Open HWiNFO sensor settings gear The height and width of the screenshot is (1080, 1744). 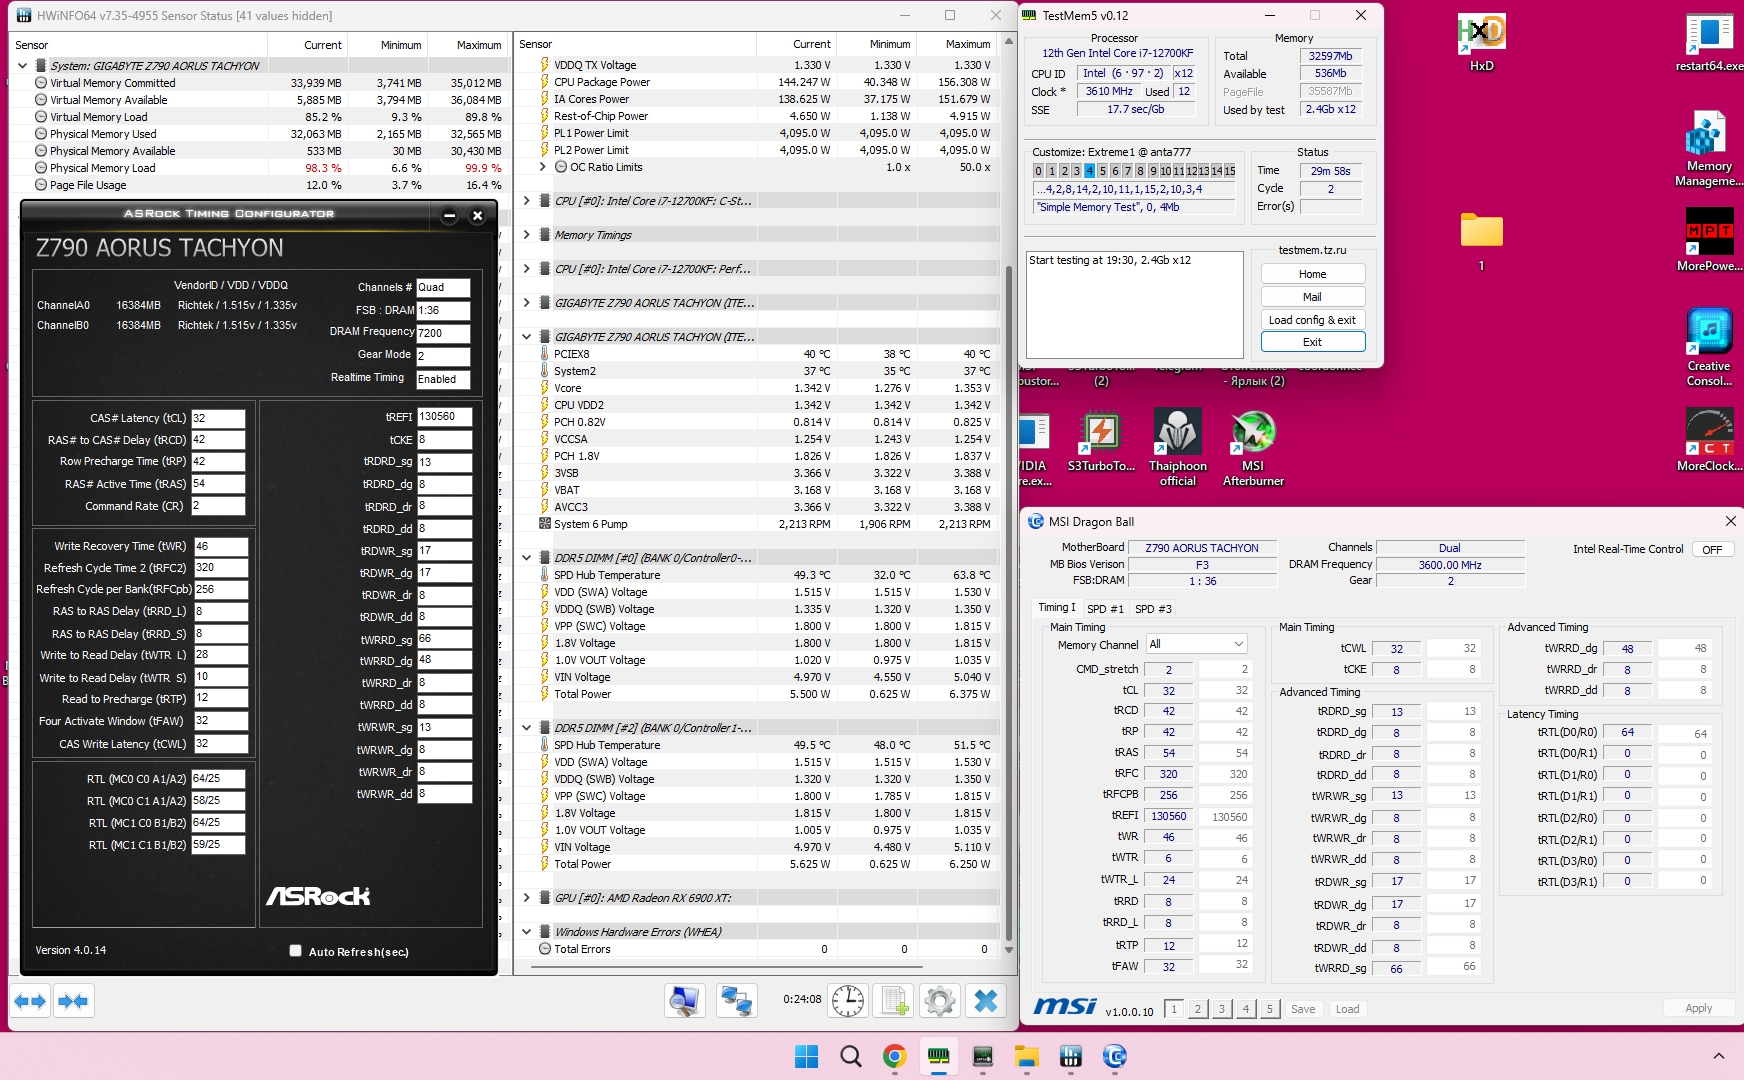940,1000
